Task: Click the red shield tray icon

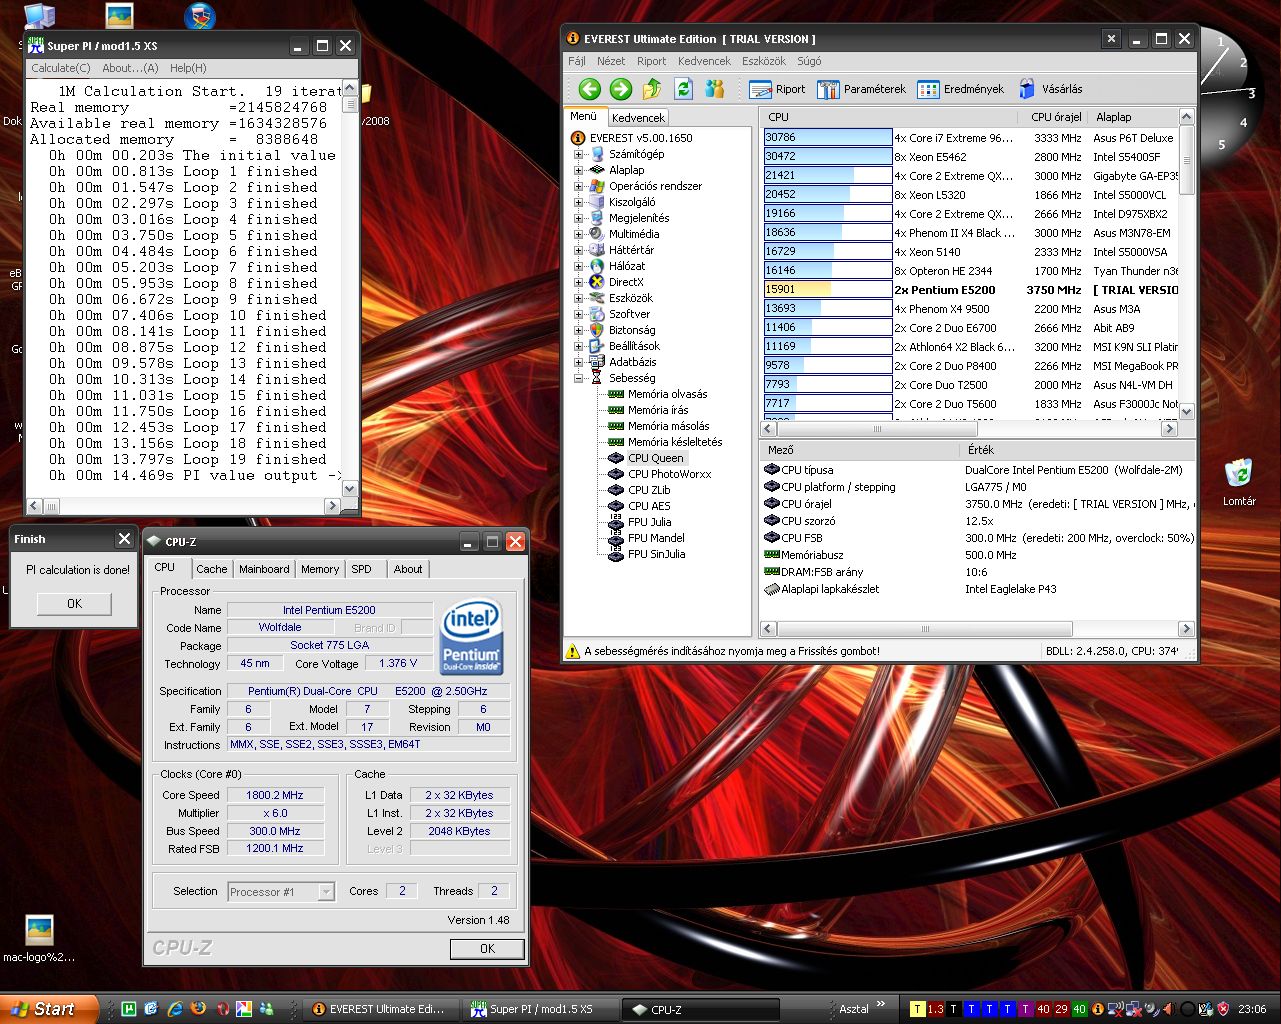Action: pos(1223,1009)
